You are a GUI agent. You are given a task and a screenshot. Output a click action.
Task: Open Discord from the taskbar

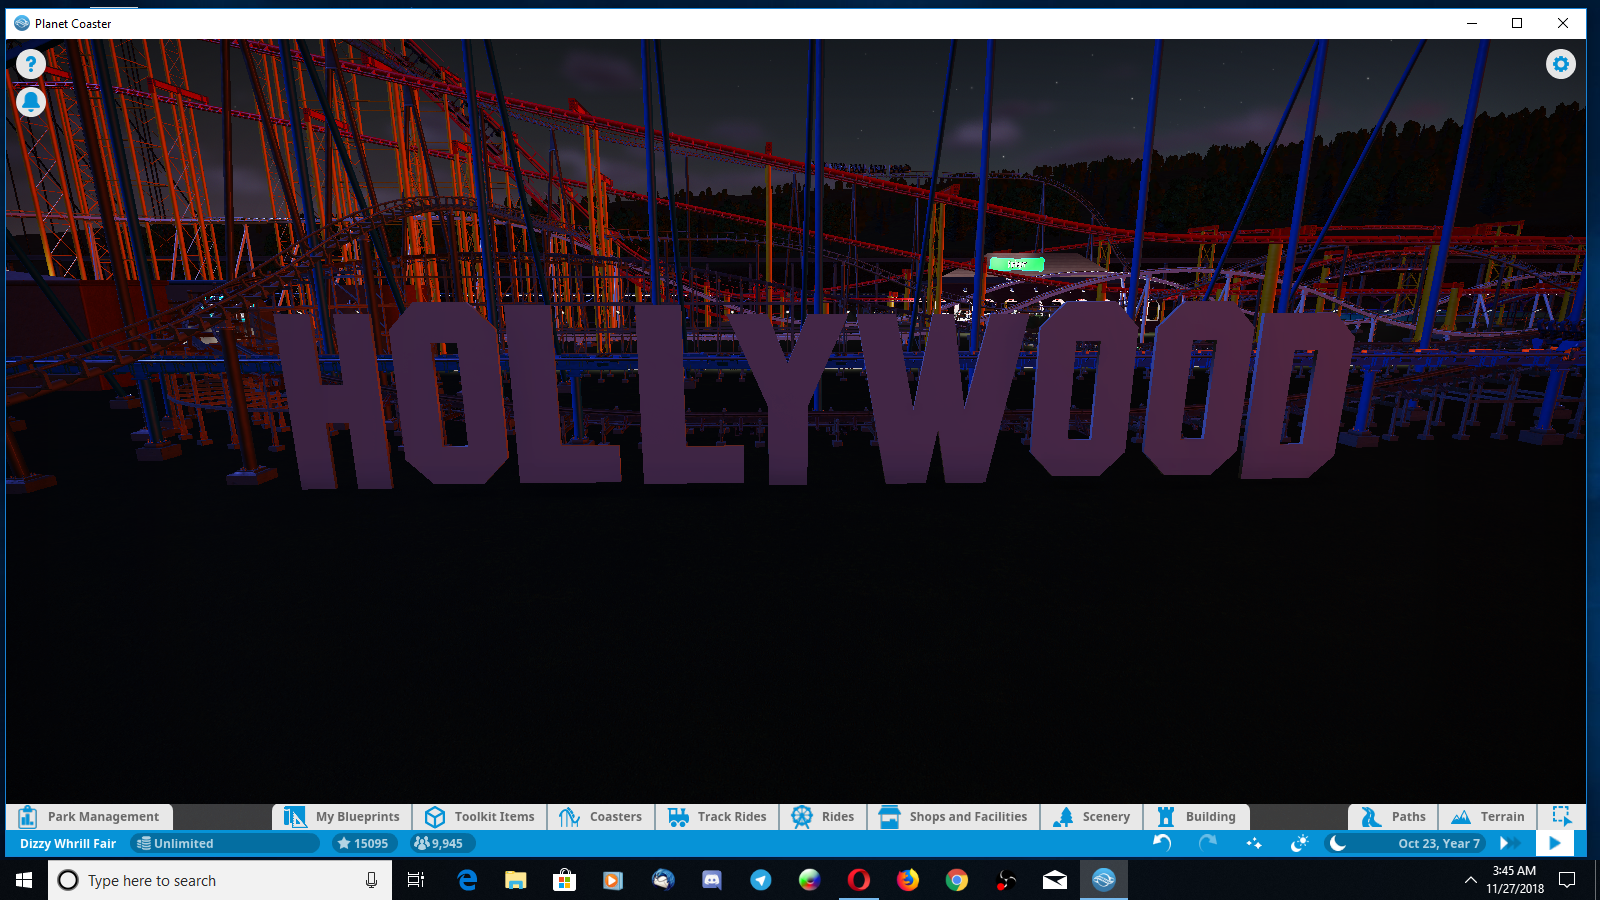[x=711, y=880]
